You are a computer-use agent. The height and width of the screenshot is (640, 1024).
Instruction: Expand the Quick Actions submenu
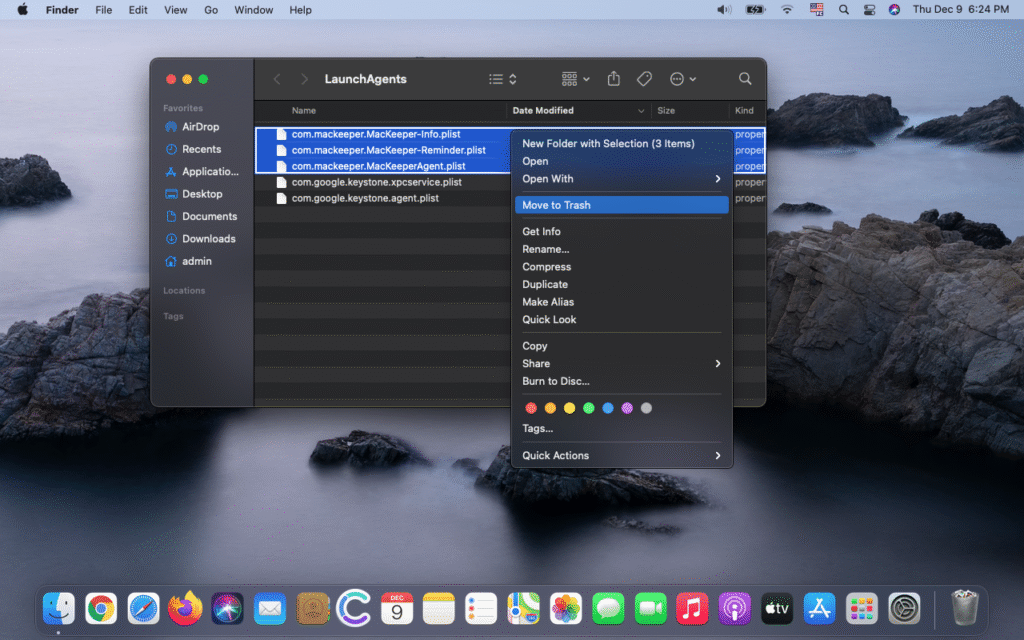click(620, 456)
